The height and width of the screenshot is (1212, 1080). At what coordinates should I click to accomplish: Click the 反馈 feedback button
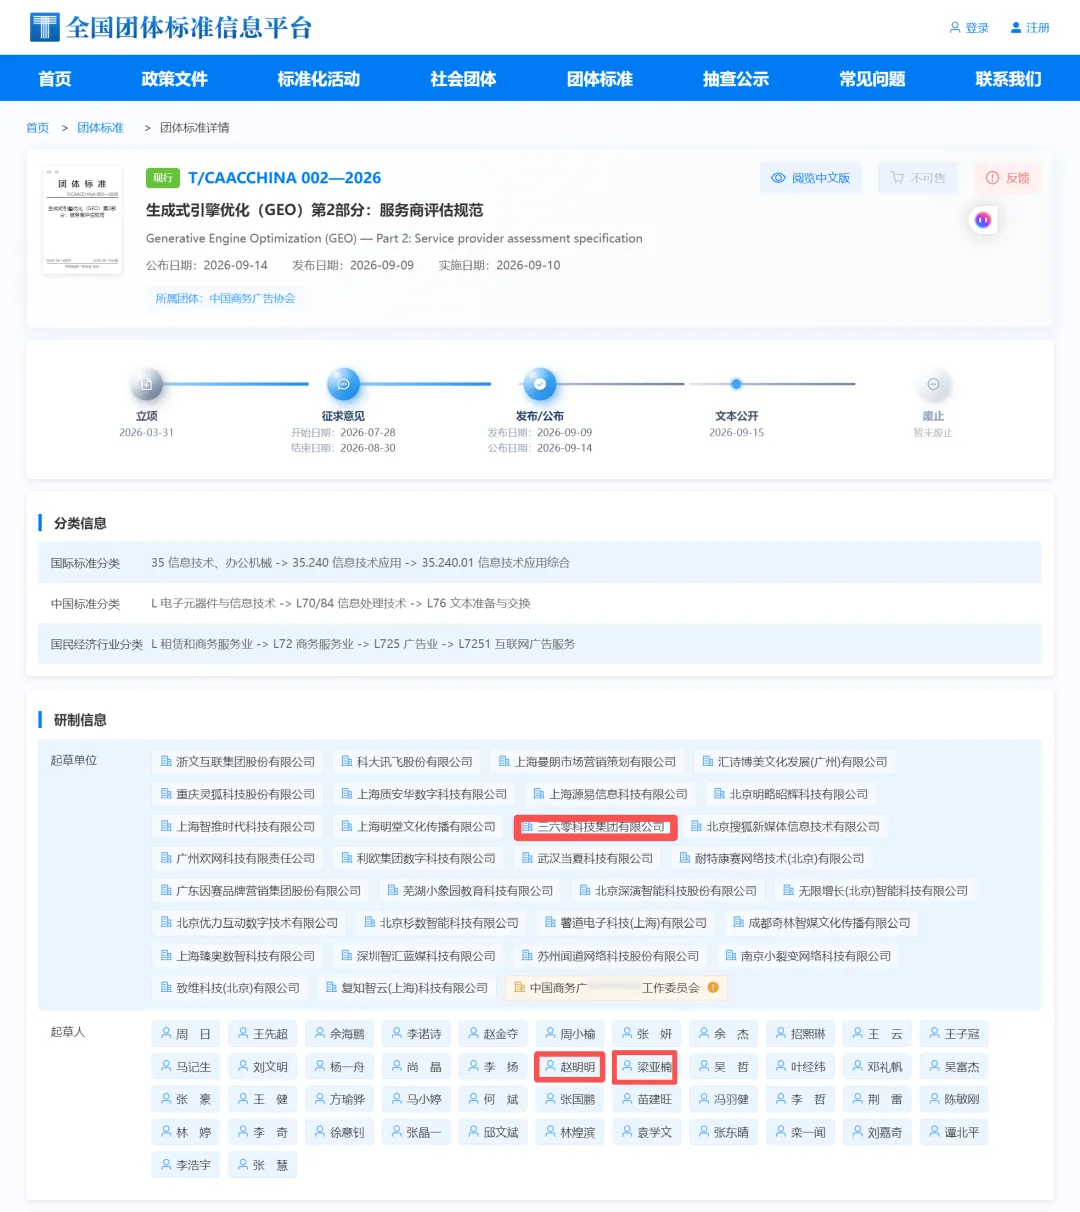[1008, 178]
